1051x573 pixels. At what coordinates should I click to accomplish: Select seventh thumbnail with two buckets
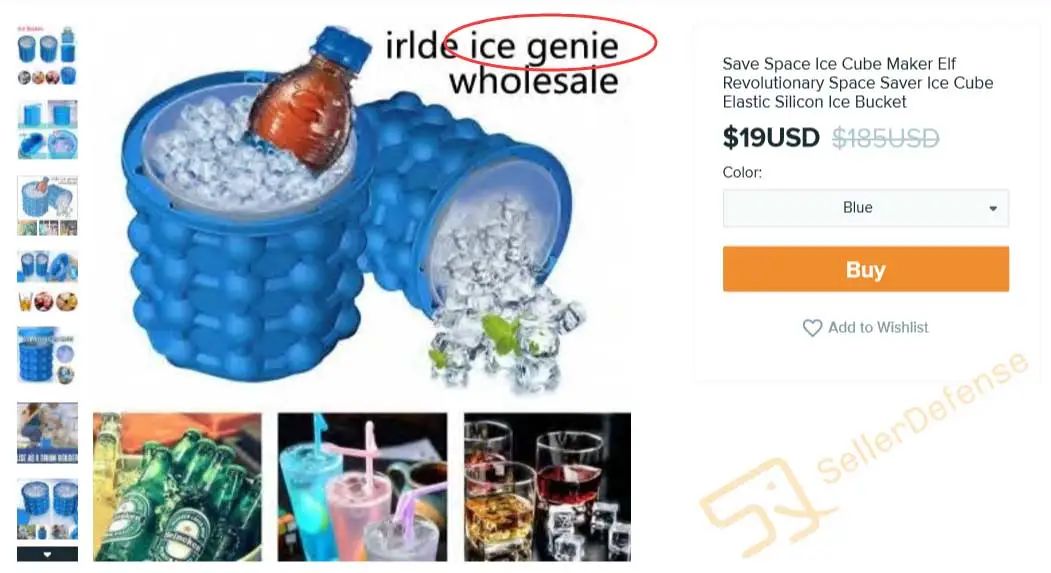tap(47, 509)
